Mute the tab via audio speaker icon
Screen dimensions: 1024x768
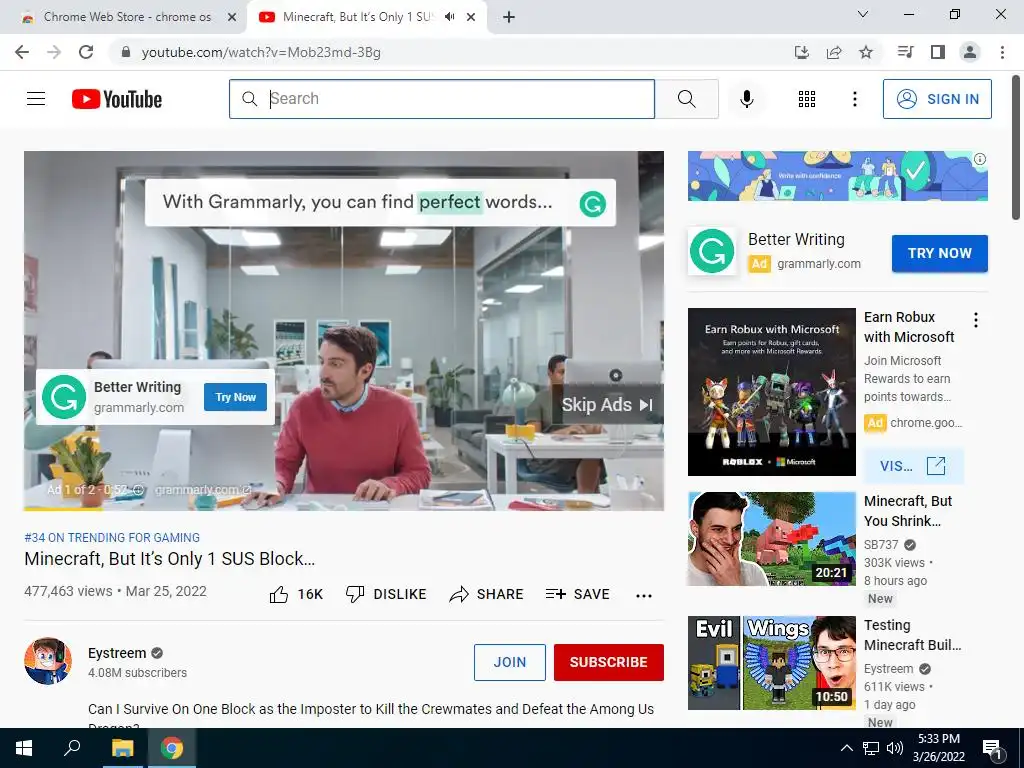(449, 17)
